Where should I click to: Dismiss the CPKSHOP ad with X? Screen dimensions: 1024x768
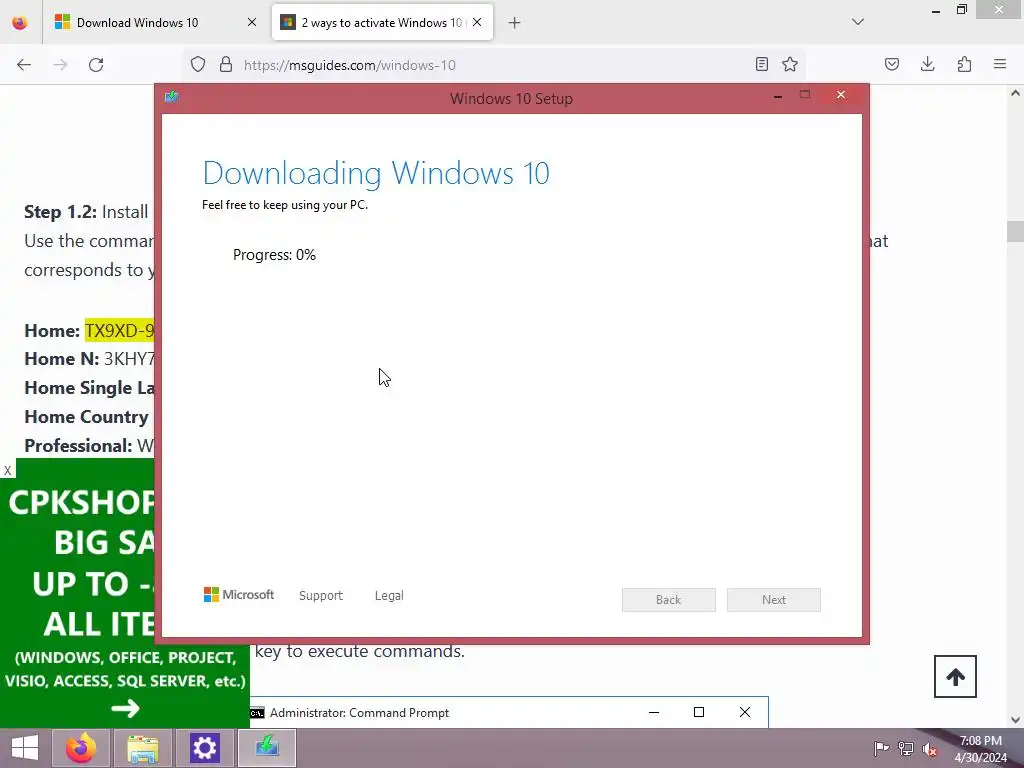pyautogui.click(x=8, y=470)
